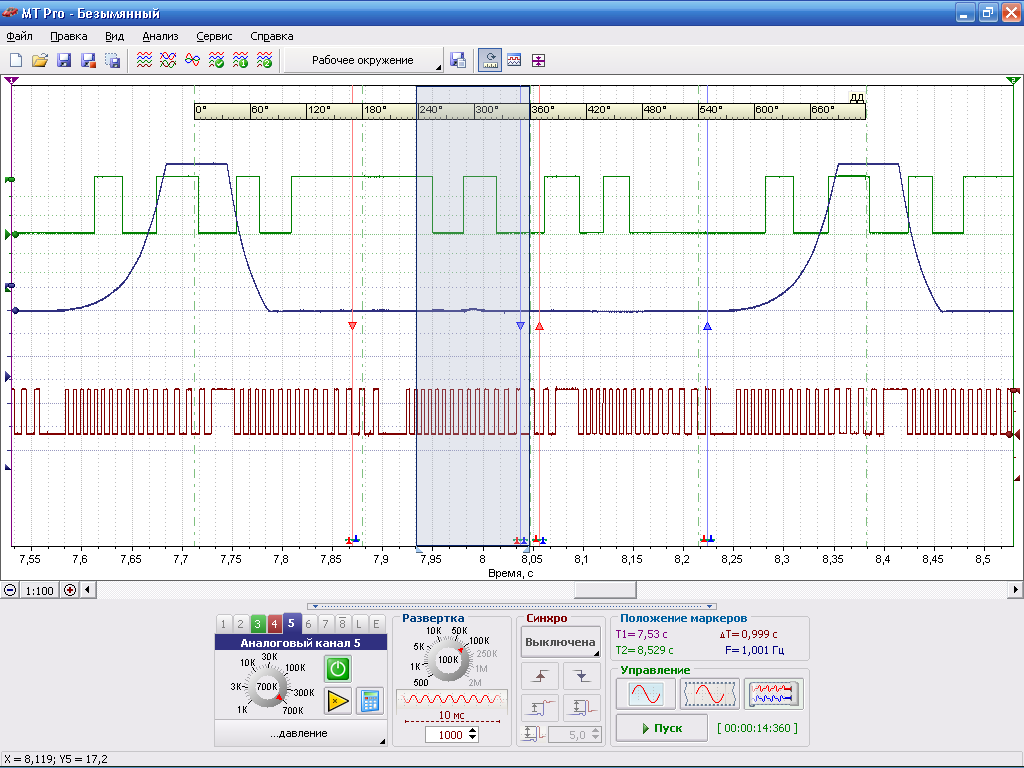Open the Справка menu
The image size is (1024, 768).
point(272,37)
